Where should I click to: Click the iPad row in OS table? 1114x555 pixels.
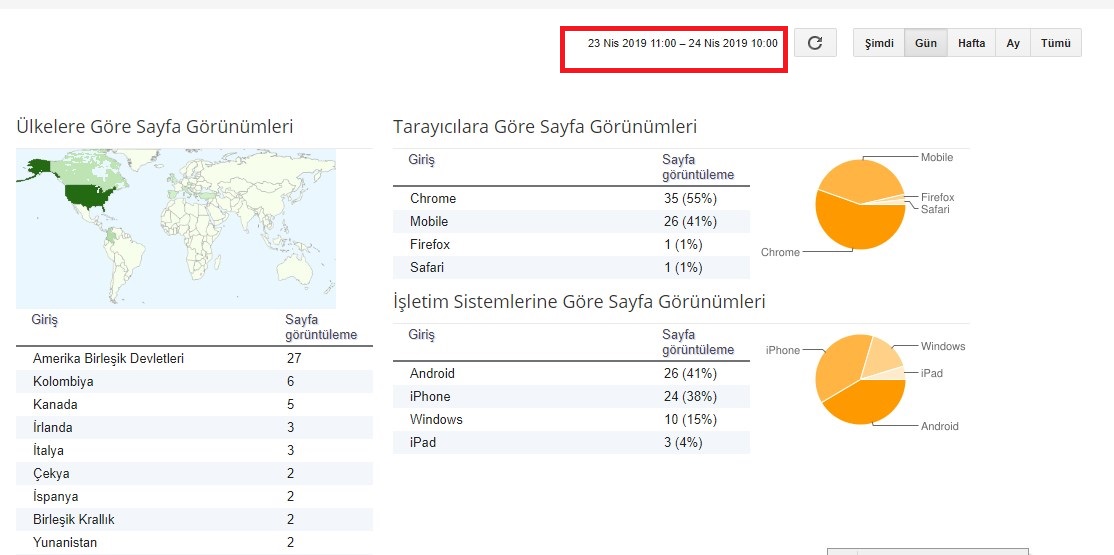tap(571, 442)
